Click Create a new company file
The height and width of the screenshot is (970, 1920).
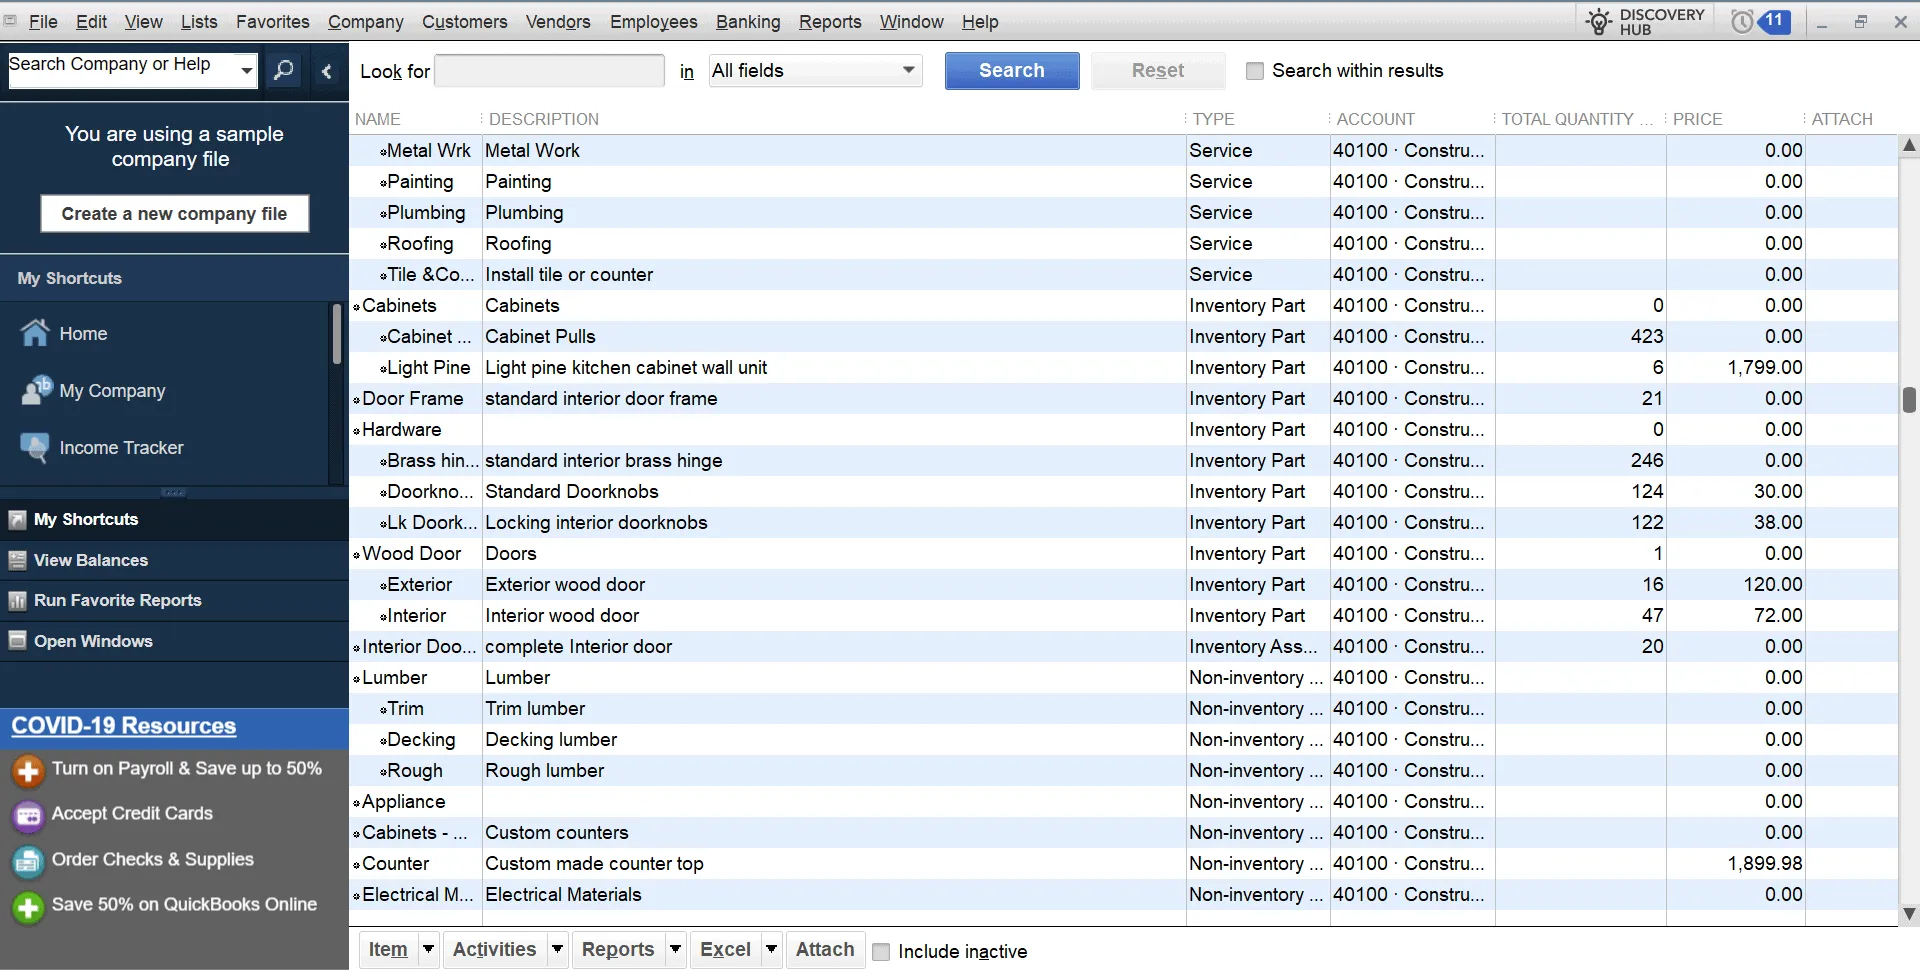coord(174,214)
